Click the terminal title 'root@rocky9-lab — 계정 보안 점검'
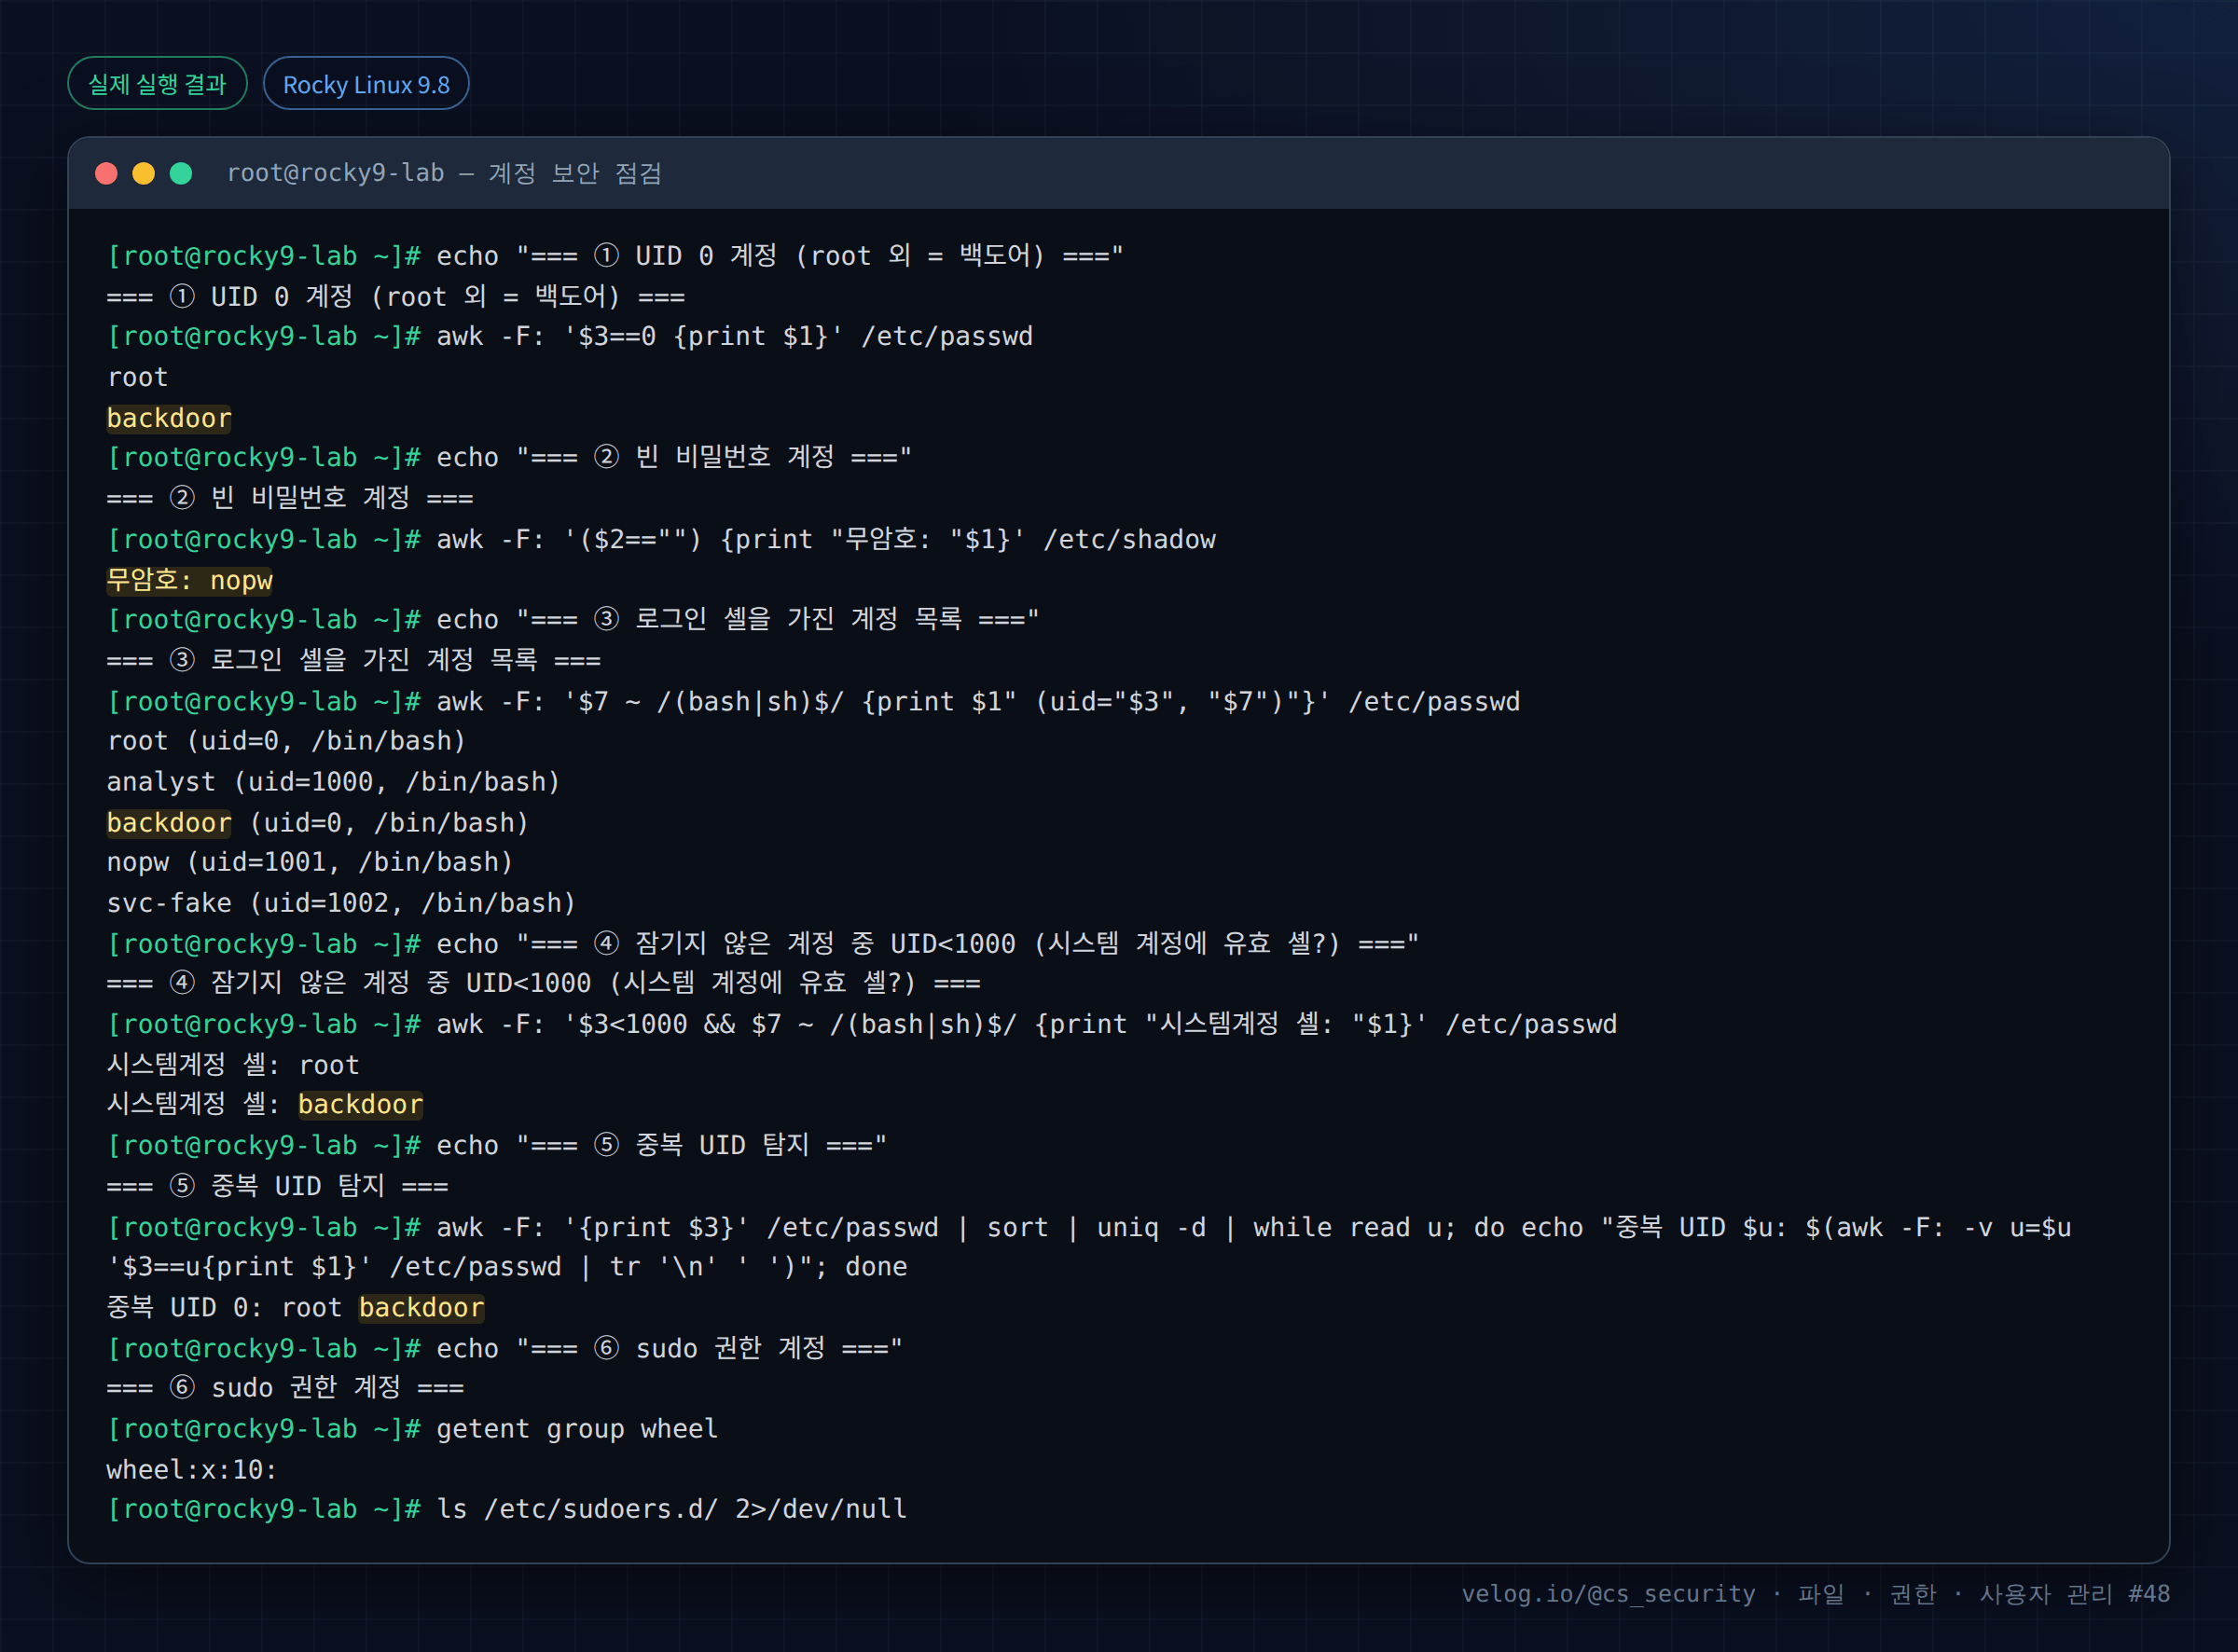This screenshot has width=2238, height=1652. (444, 173)
